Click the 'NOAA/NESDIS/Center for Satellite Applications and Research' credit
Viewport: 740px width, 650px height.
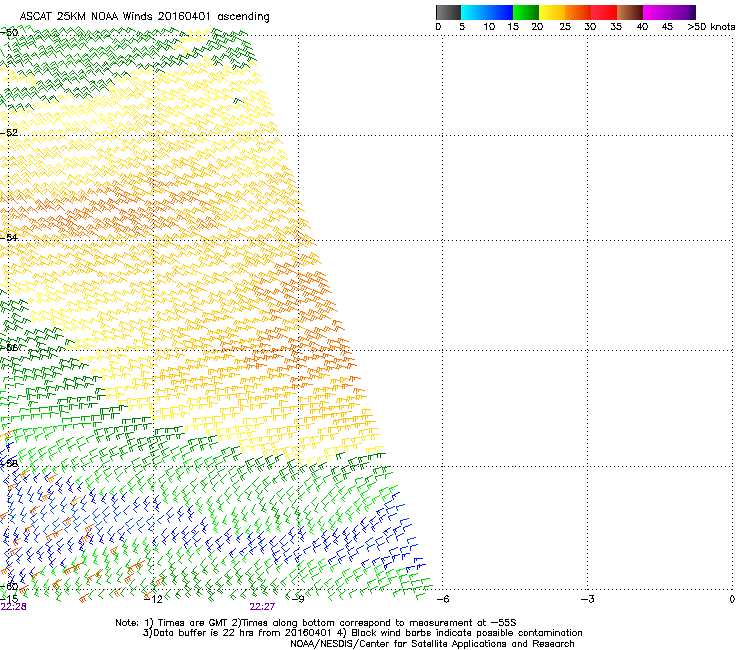[432, 644]
